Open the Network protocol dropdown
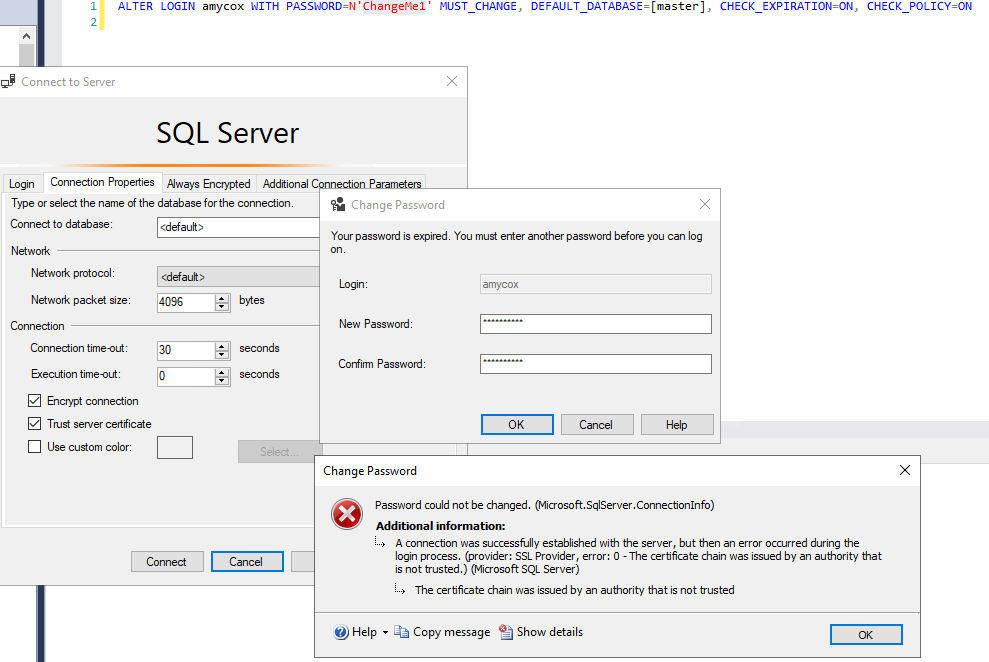This screenshot has height=662, width=989. [238, 277]
